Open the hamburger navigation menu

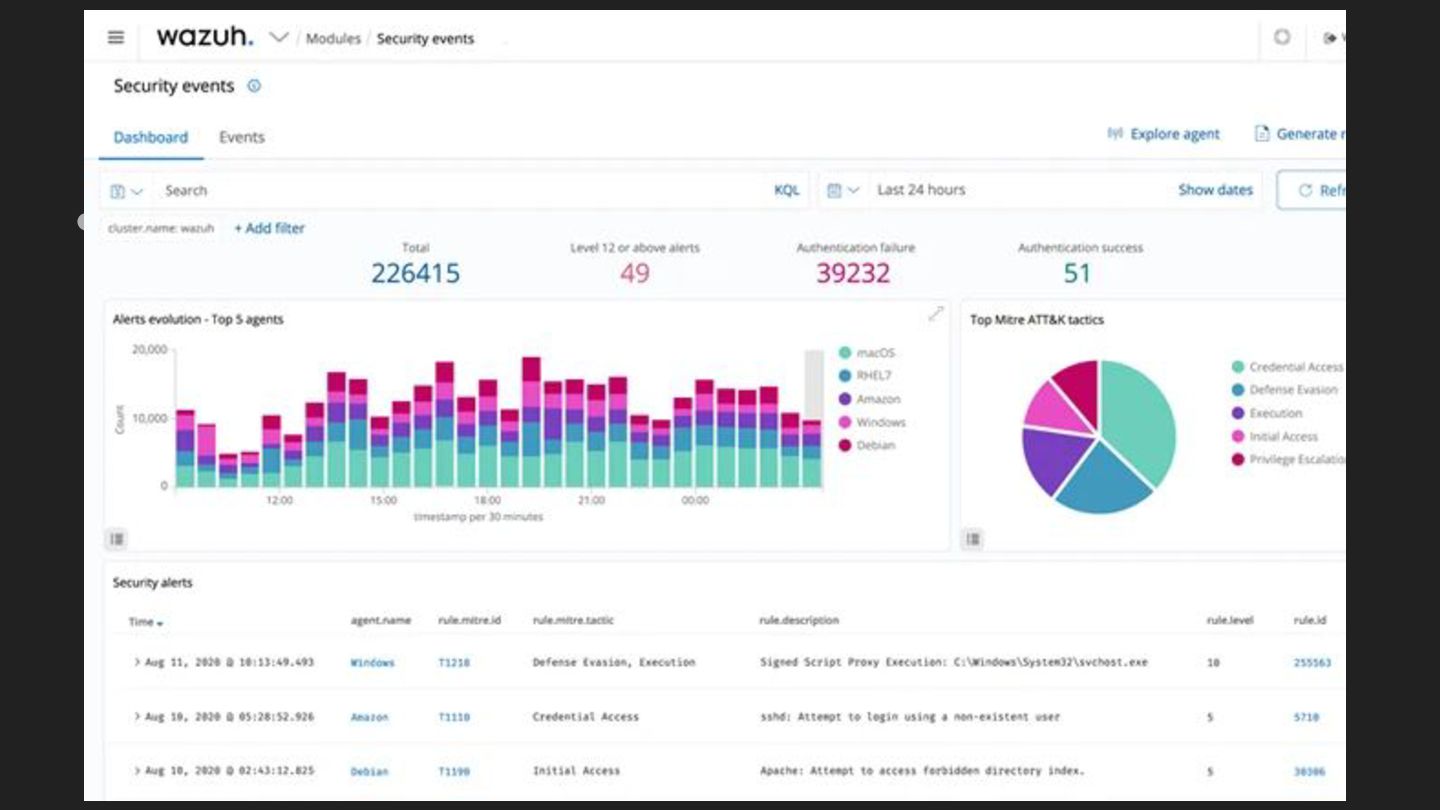coord(116,38)
